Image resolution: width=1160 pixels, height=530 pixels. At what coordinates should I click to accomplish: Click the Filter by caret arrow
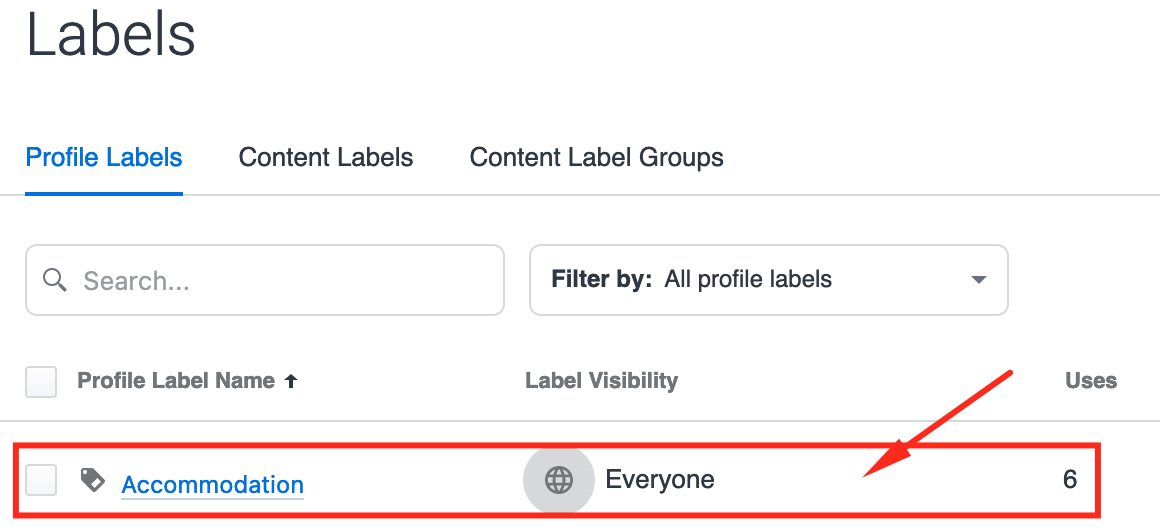979,280
